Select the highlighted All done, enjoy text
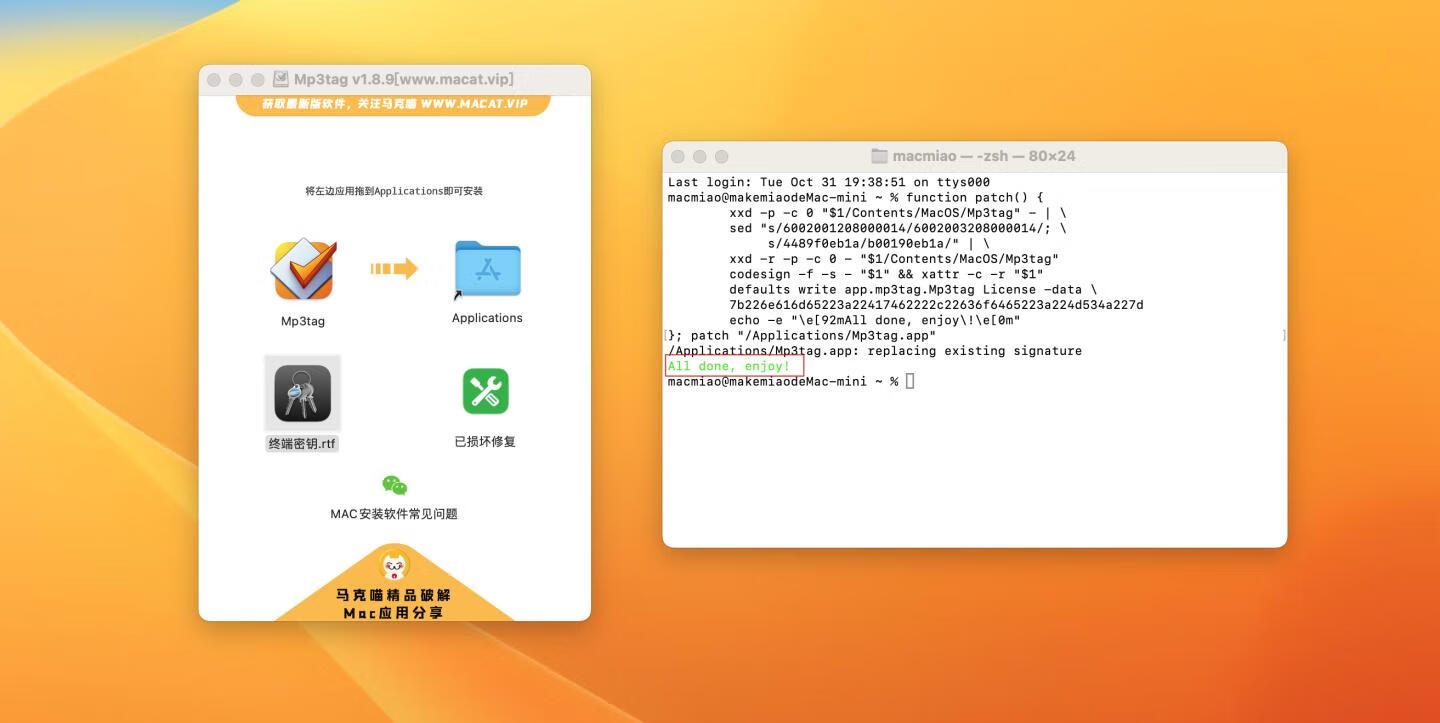Image resolution: width=1440 pixels, height=723 pixels. coord(733,365)
